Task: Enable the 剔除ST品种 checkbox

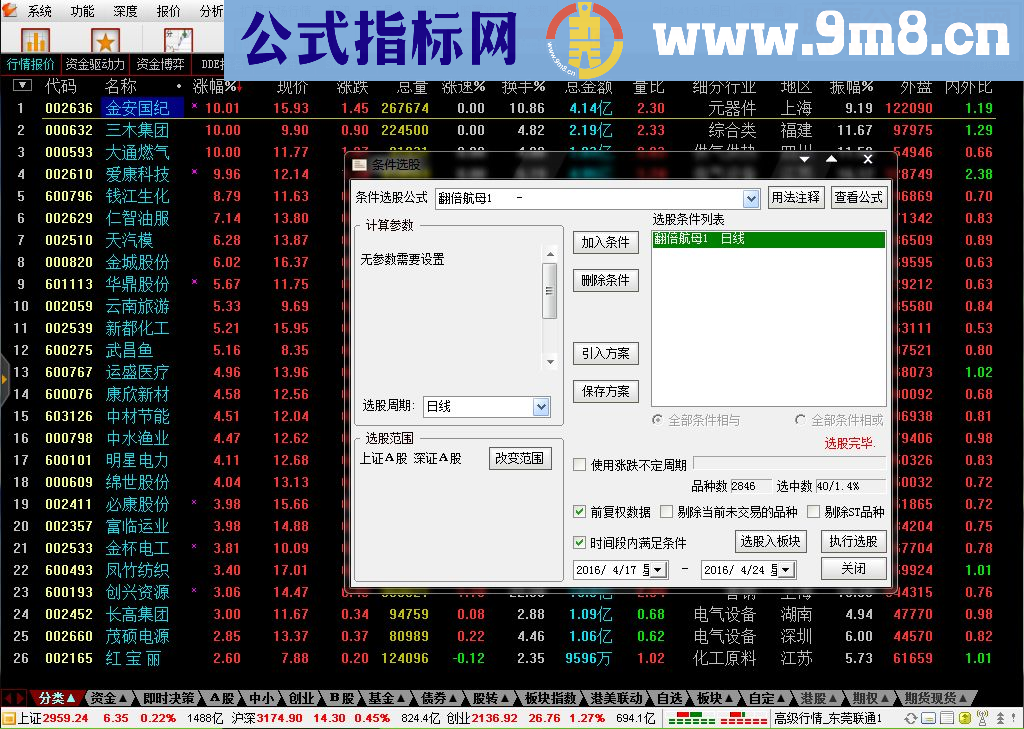Action: (x=814, y=511)
